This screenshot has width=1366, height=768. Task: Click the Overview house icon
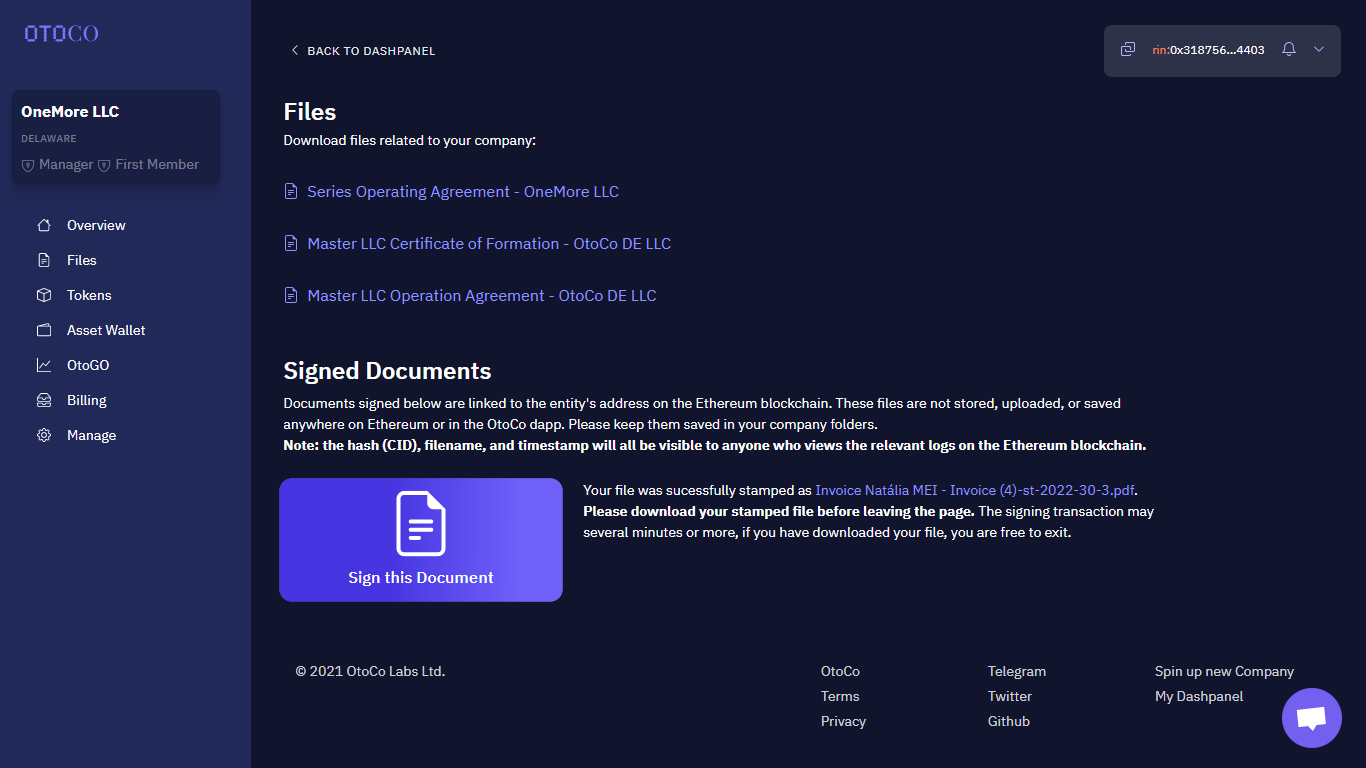tap(44, 225)
